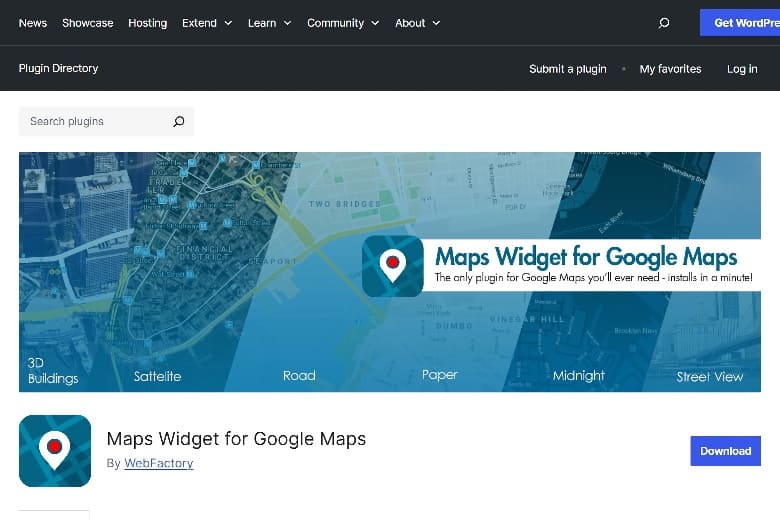Open Submit a plugin link

[x=568, y=69]
